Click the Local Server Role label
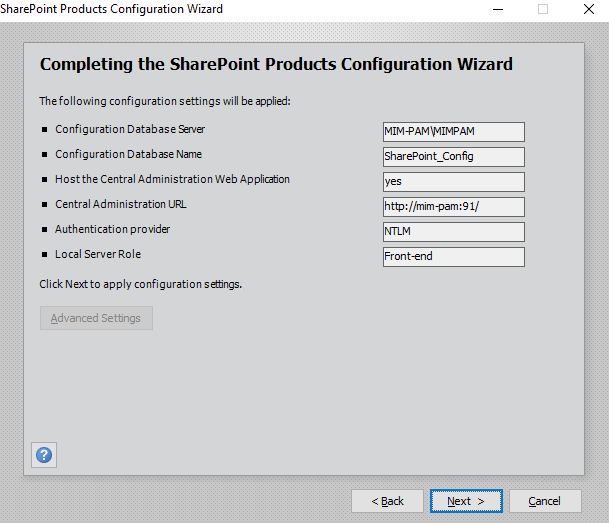Image resolution: width=609 pixels, height=523 pixels. click(x=98, y=255)
